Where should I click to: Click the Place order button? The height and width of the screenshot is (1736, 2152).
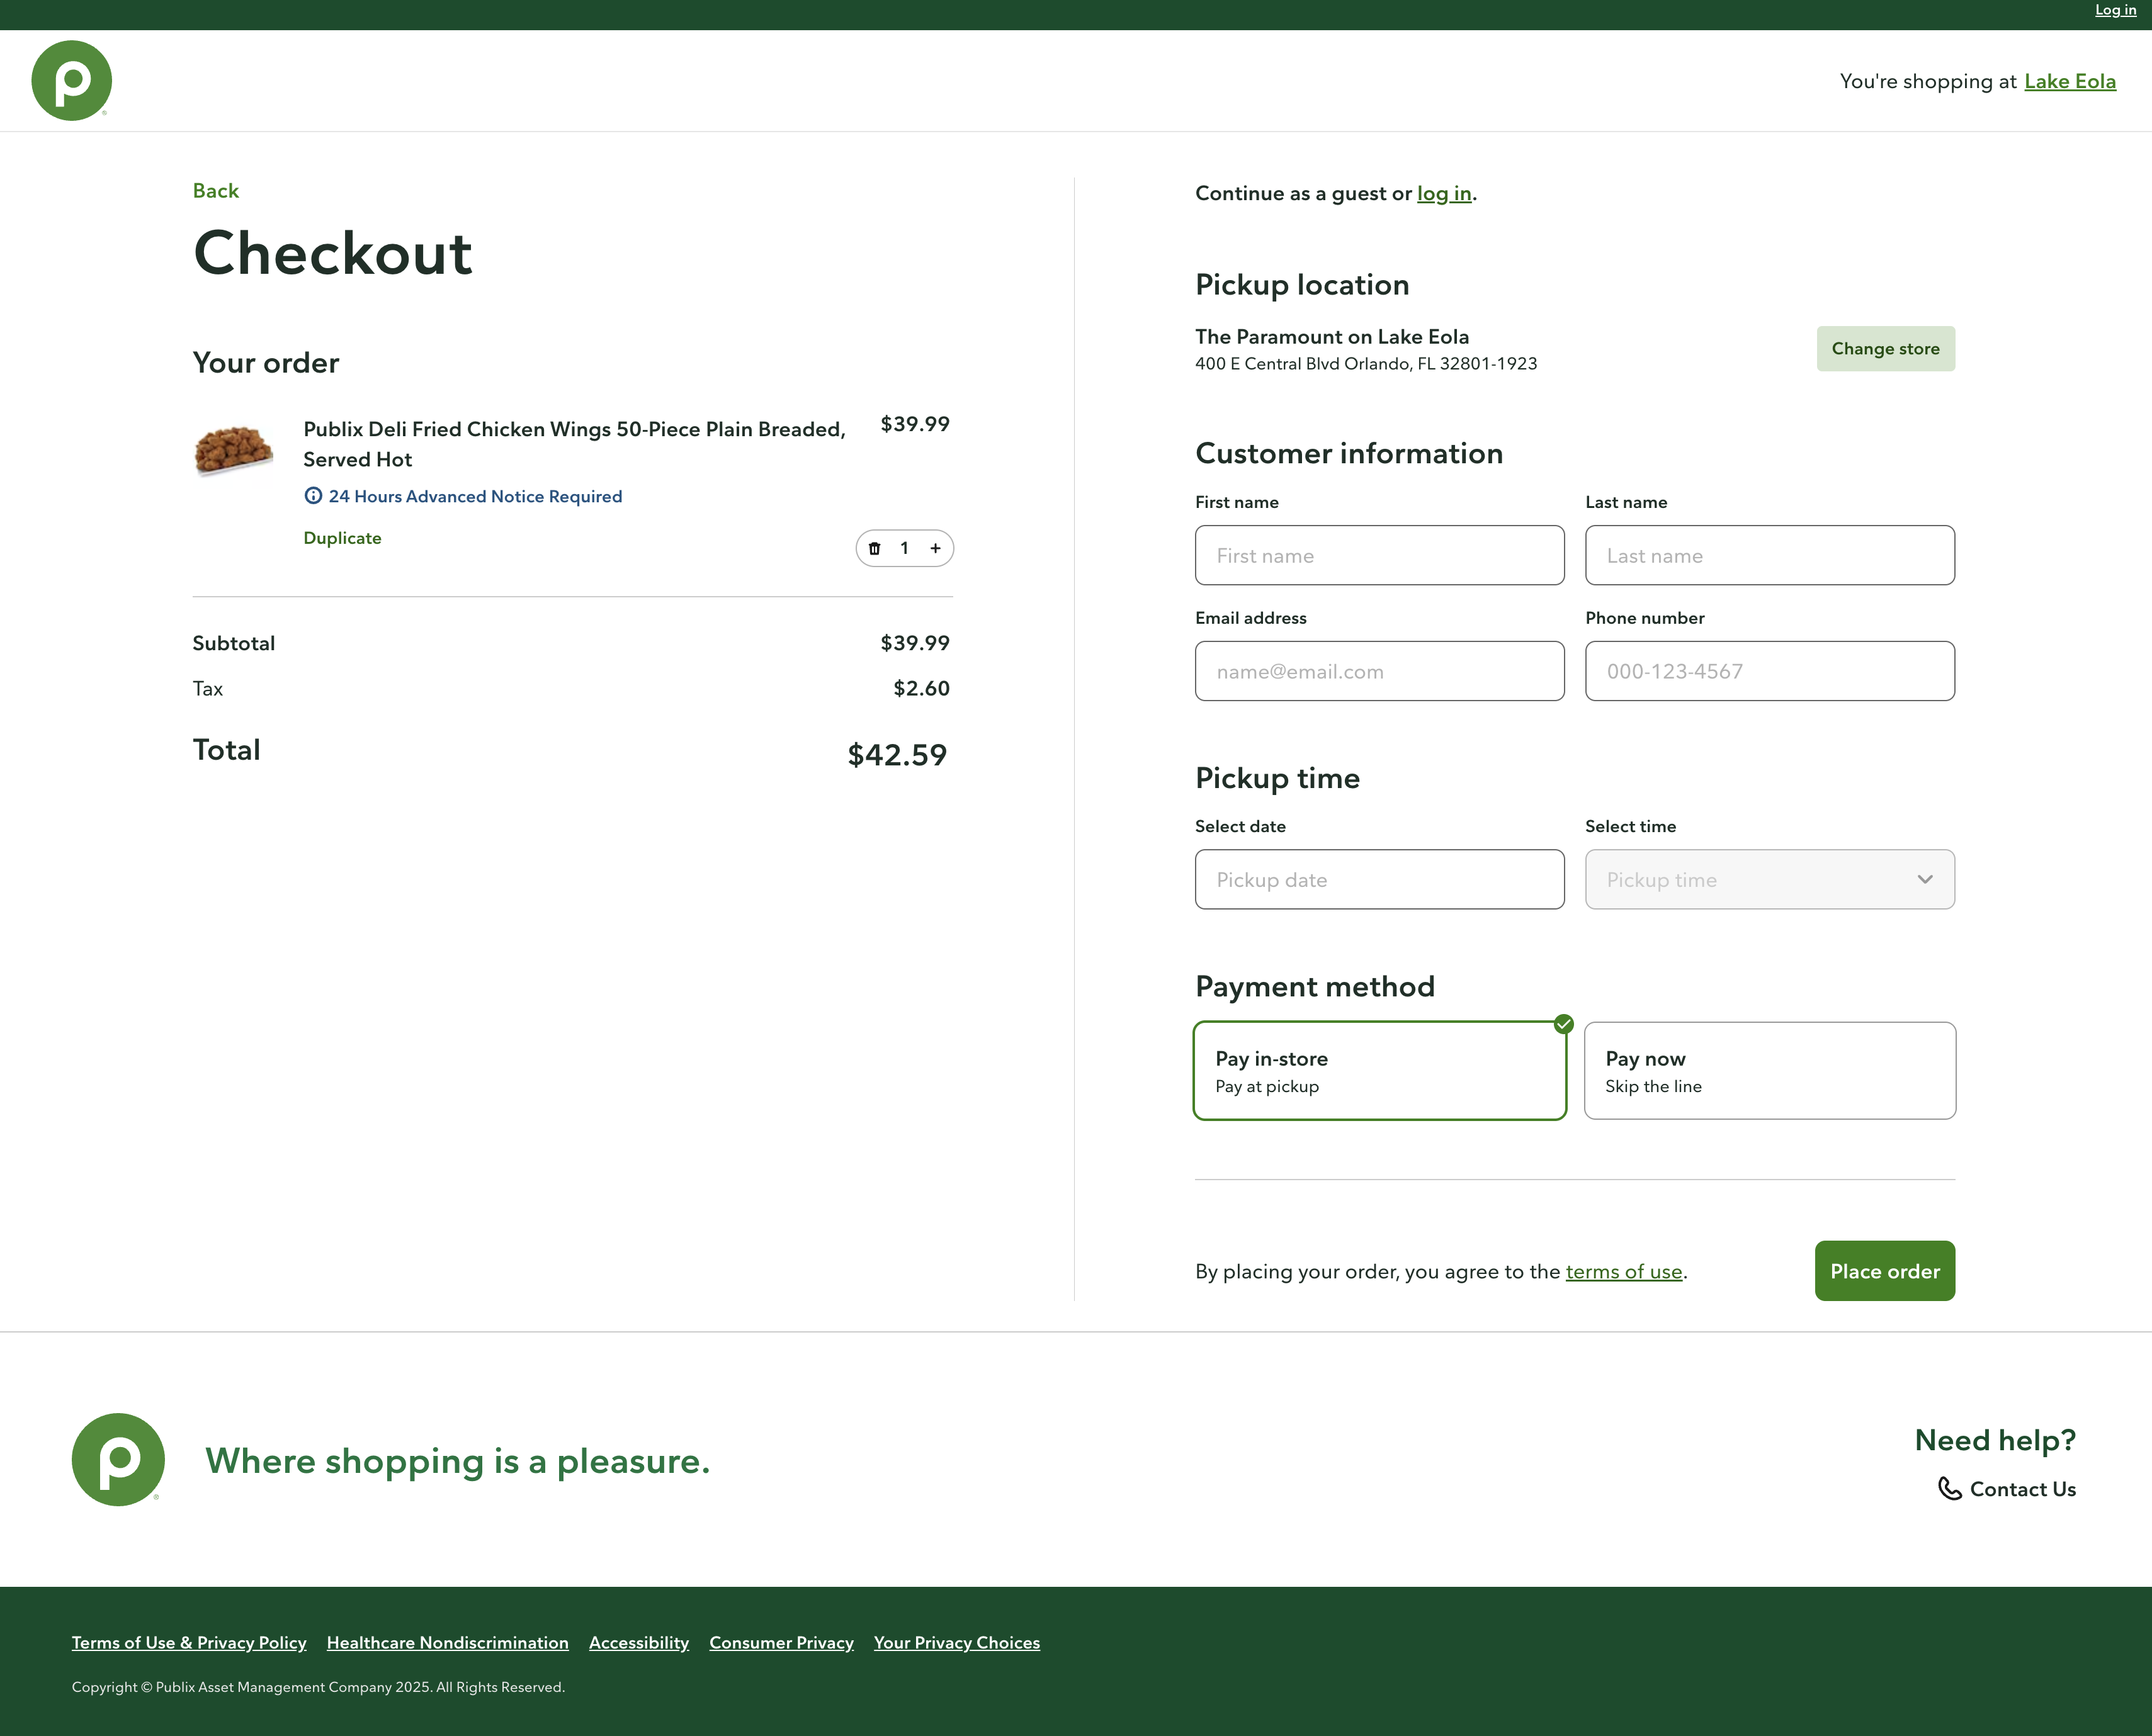click(x=1884, y=1271)
